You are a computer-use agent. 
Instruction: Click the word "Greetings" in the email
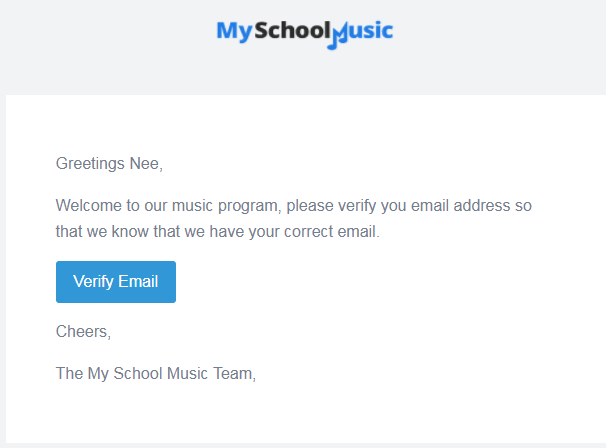coord(90,164)
